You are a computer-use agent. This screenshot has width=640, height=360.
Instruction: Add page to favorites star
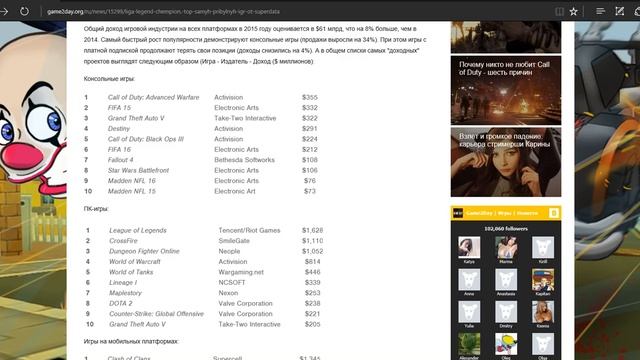coord(573,11)
